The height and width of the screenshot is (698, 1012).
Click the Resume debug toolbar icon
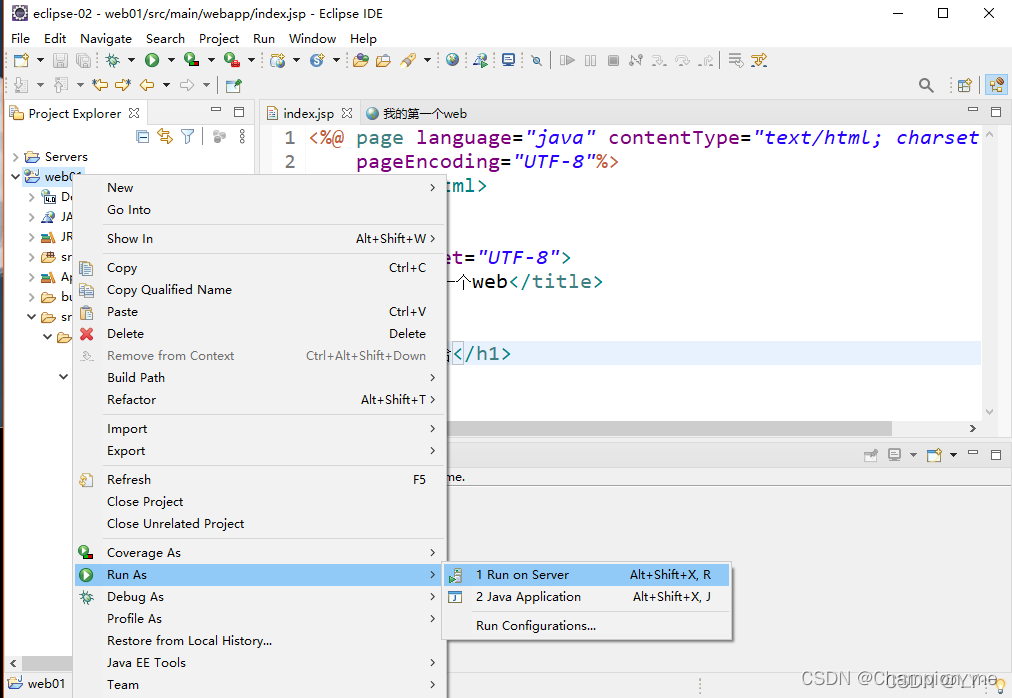[x=567, y=60]
